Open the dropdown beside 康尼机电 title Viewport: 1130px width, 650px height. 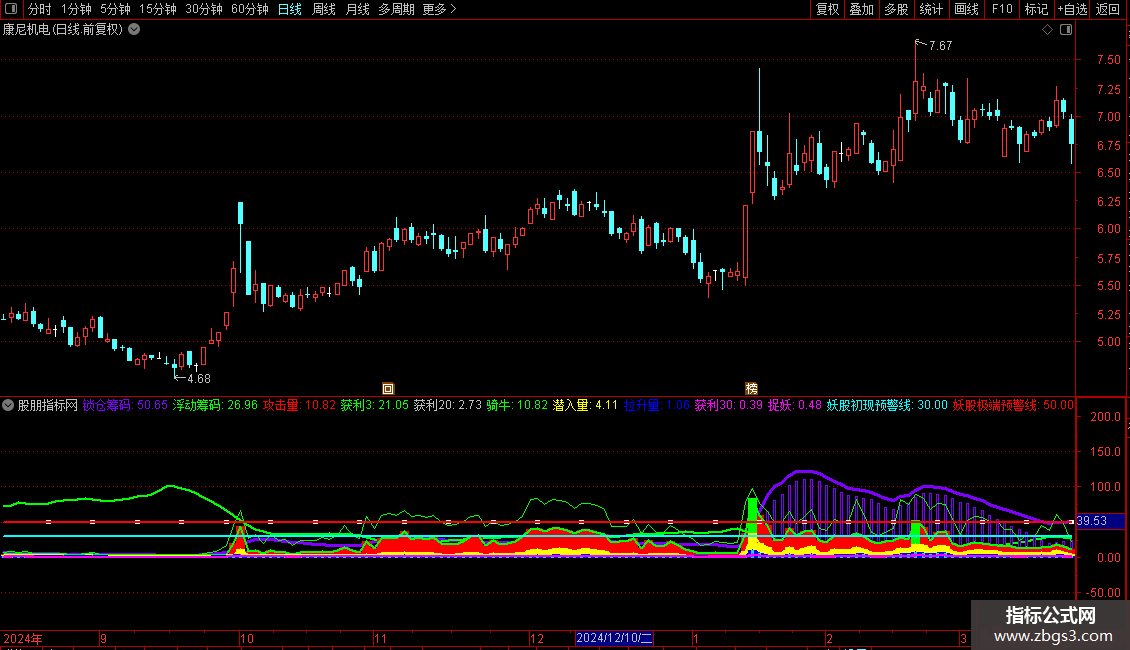[x=134, y=30]
